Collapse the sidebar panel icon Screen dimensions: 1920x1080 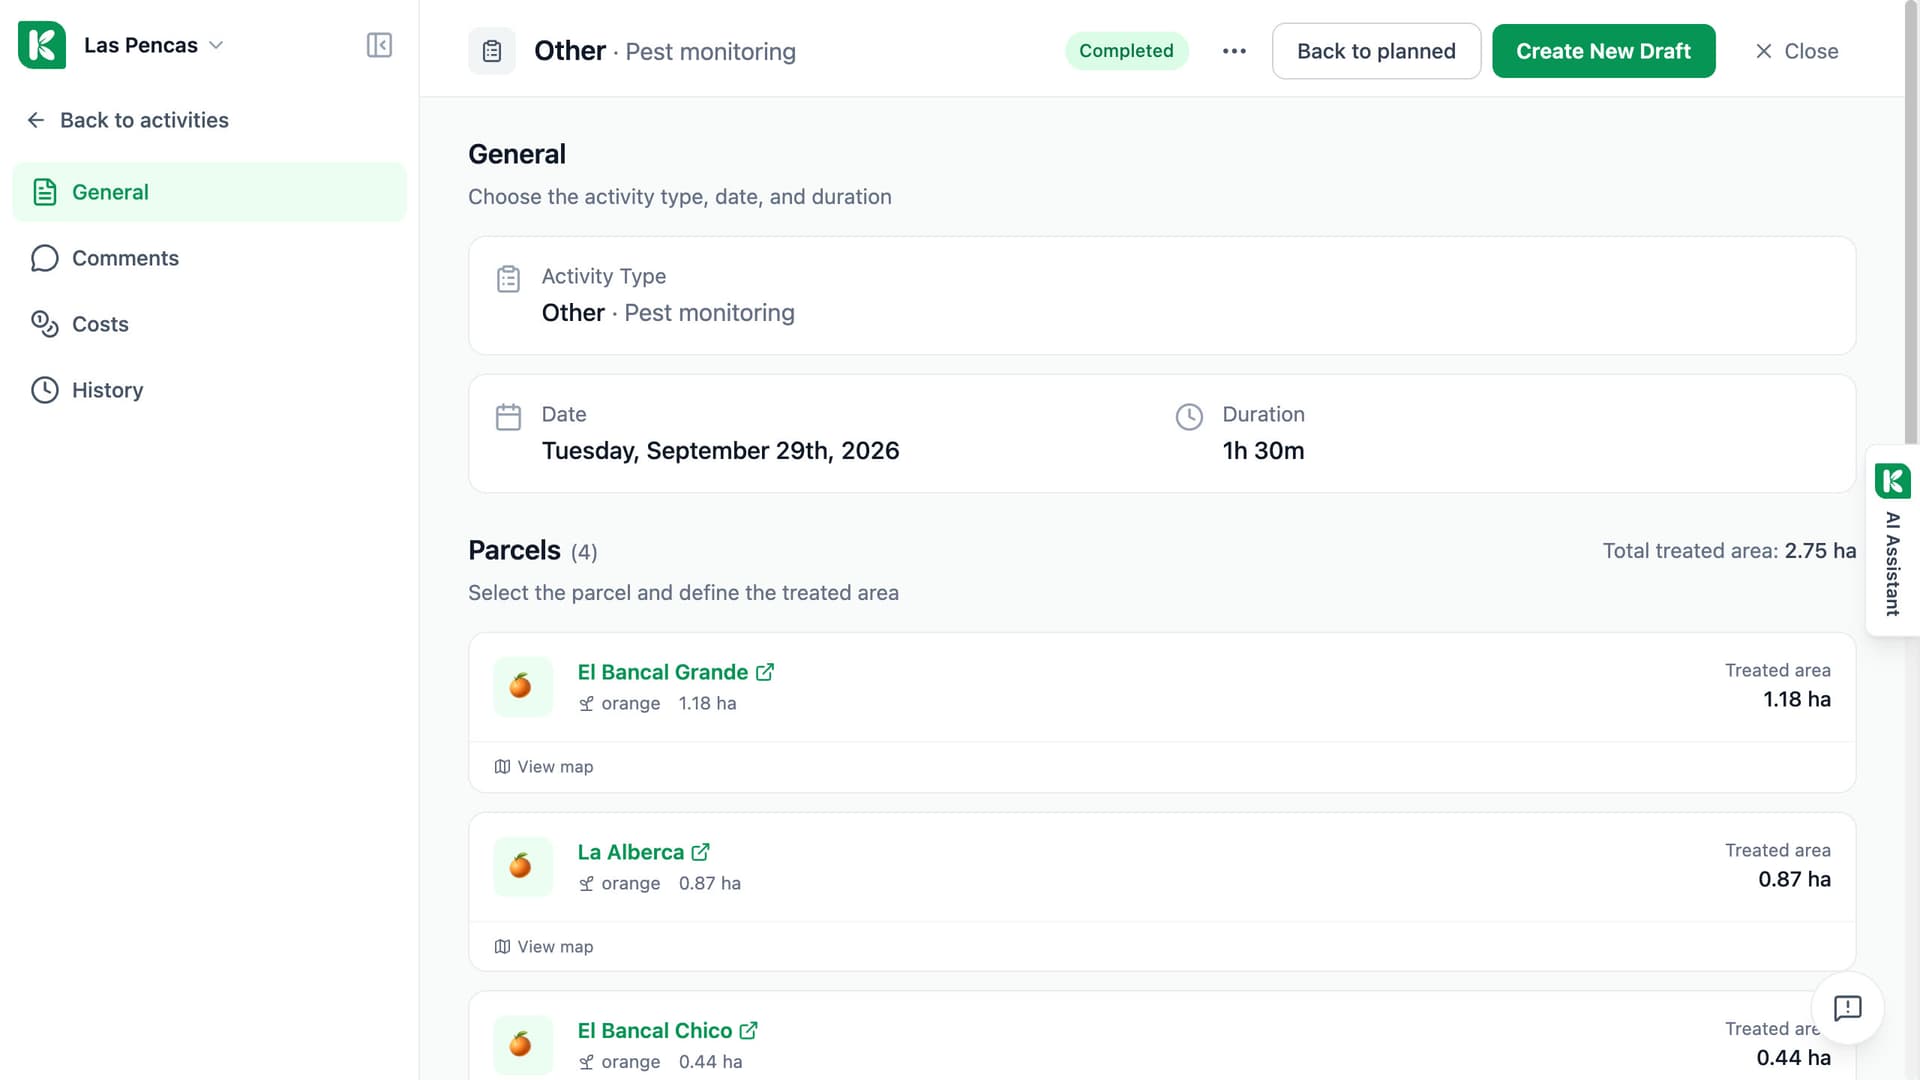pos(379,45)
